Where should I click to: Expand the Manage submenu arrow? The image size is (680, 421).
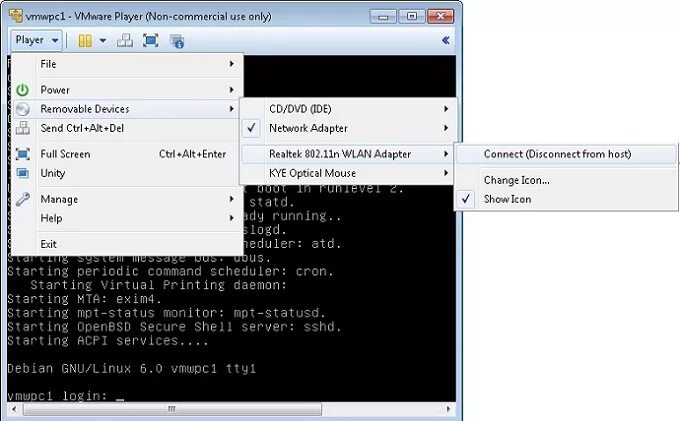232,199
